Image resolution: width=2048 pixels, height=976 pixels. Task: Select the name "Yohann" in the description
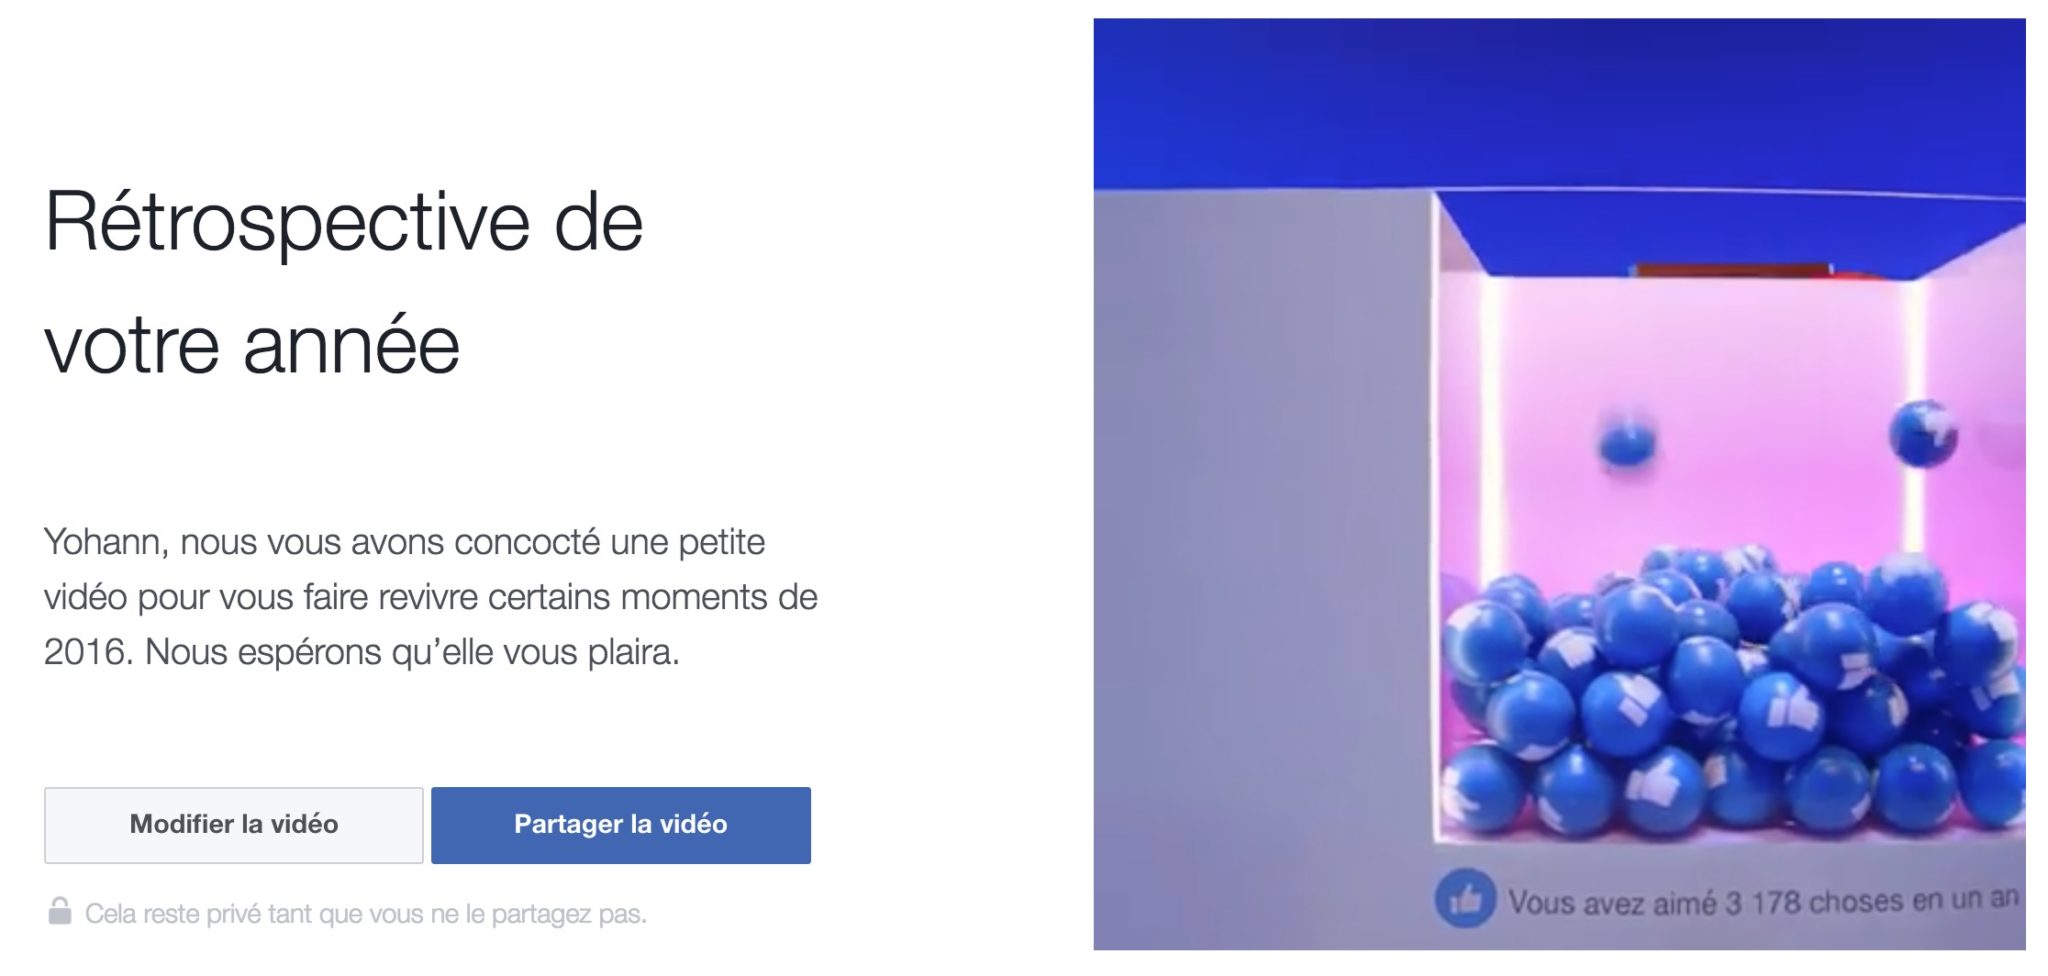107,542
